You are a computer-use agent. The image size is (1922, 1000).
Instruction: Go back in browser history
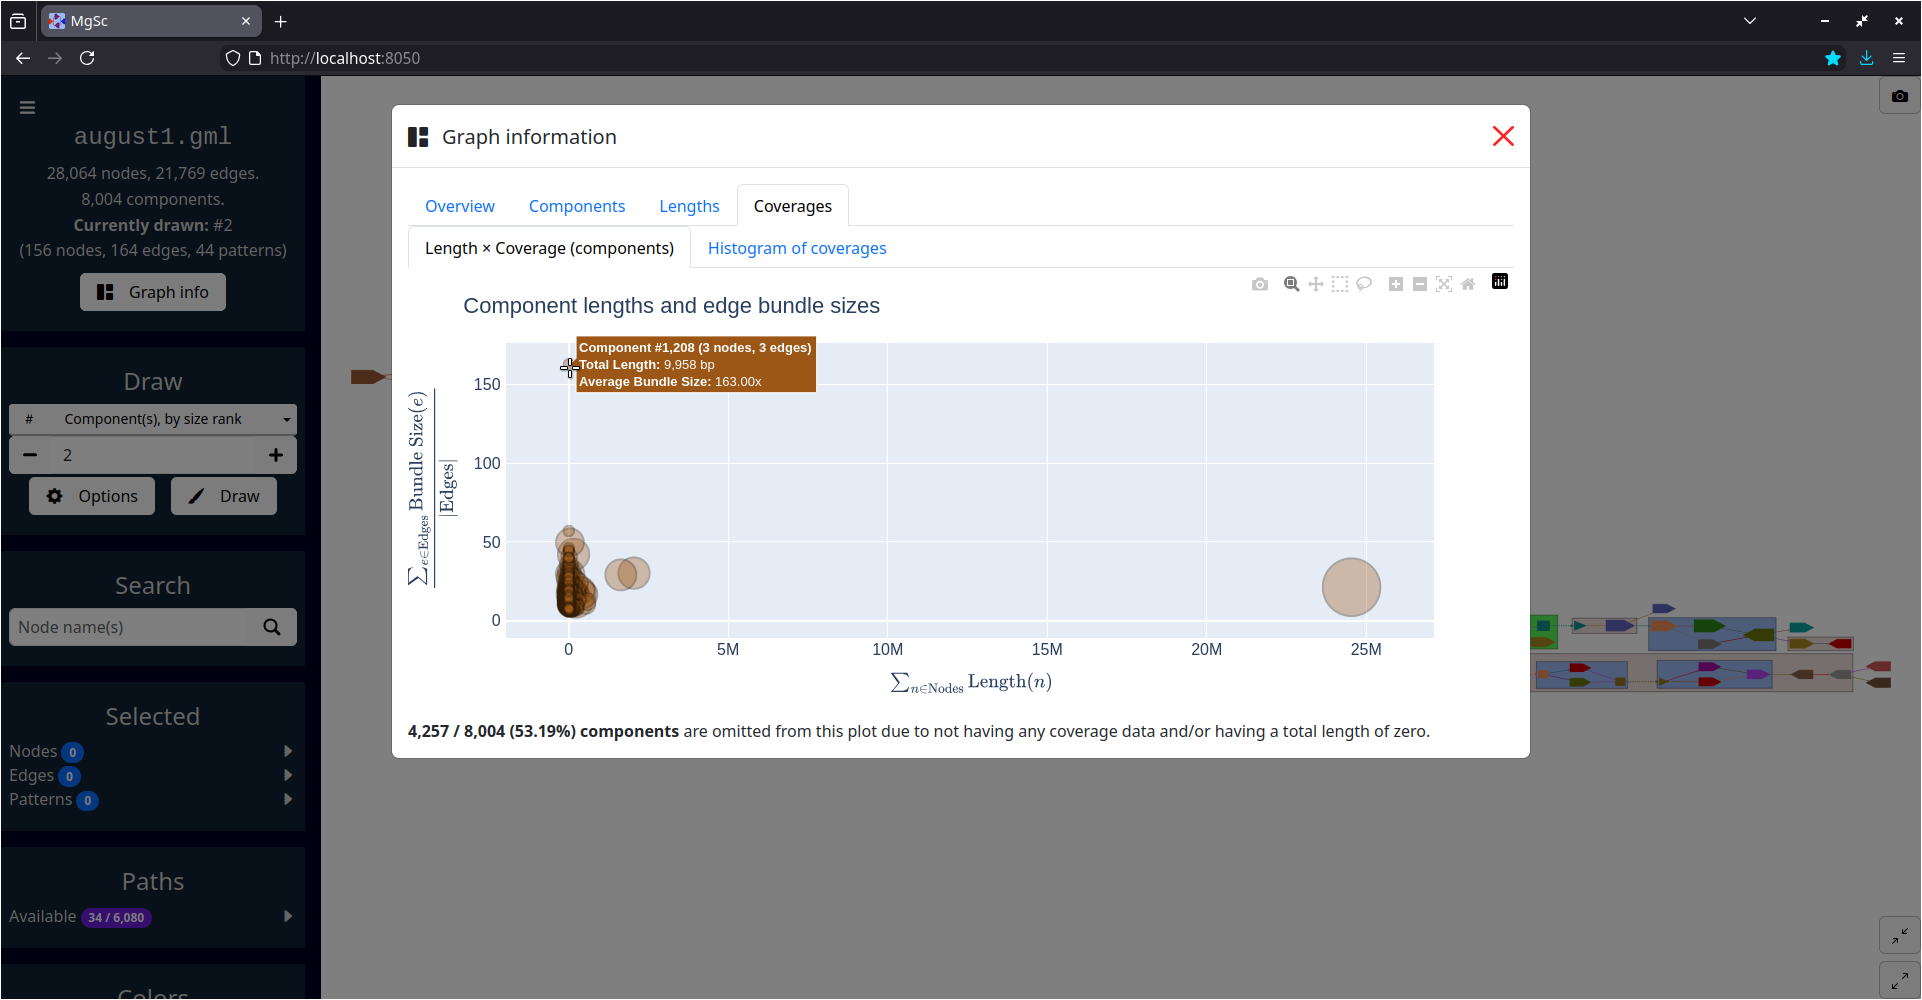[x=23, y=58]
